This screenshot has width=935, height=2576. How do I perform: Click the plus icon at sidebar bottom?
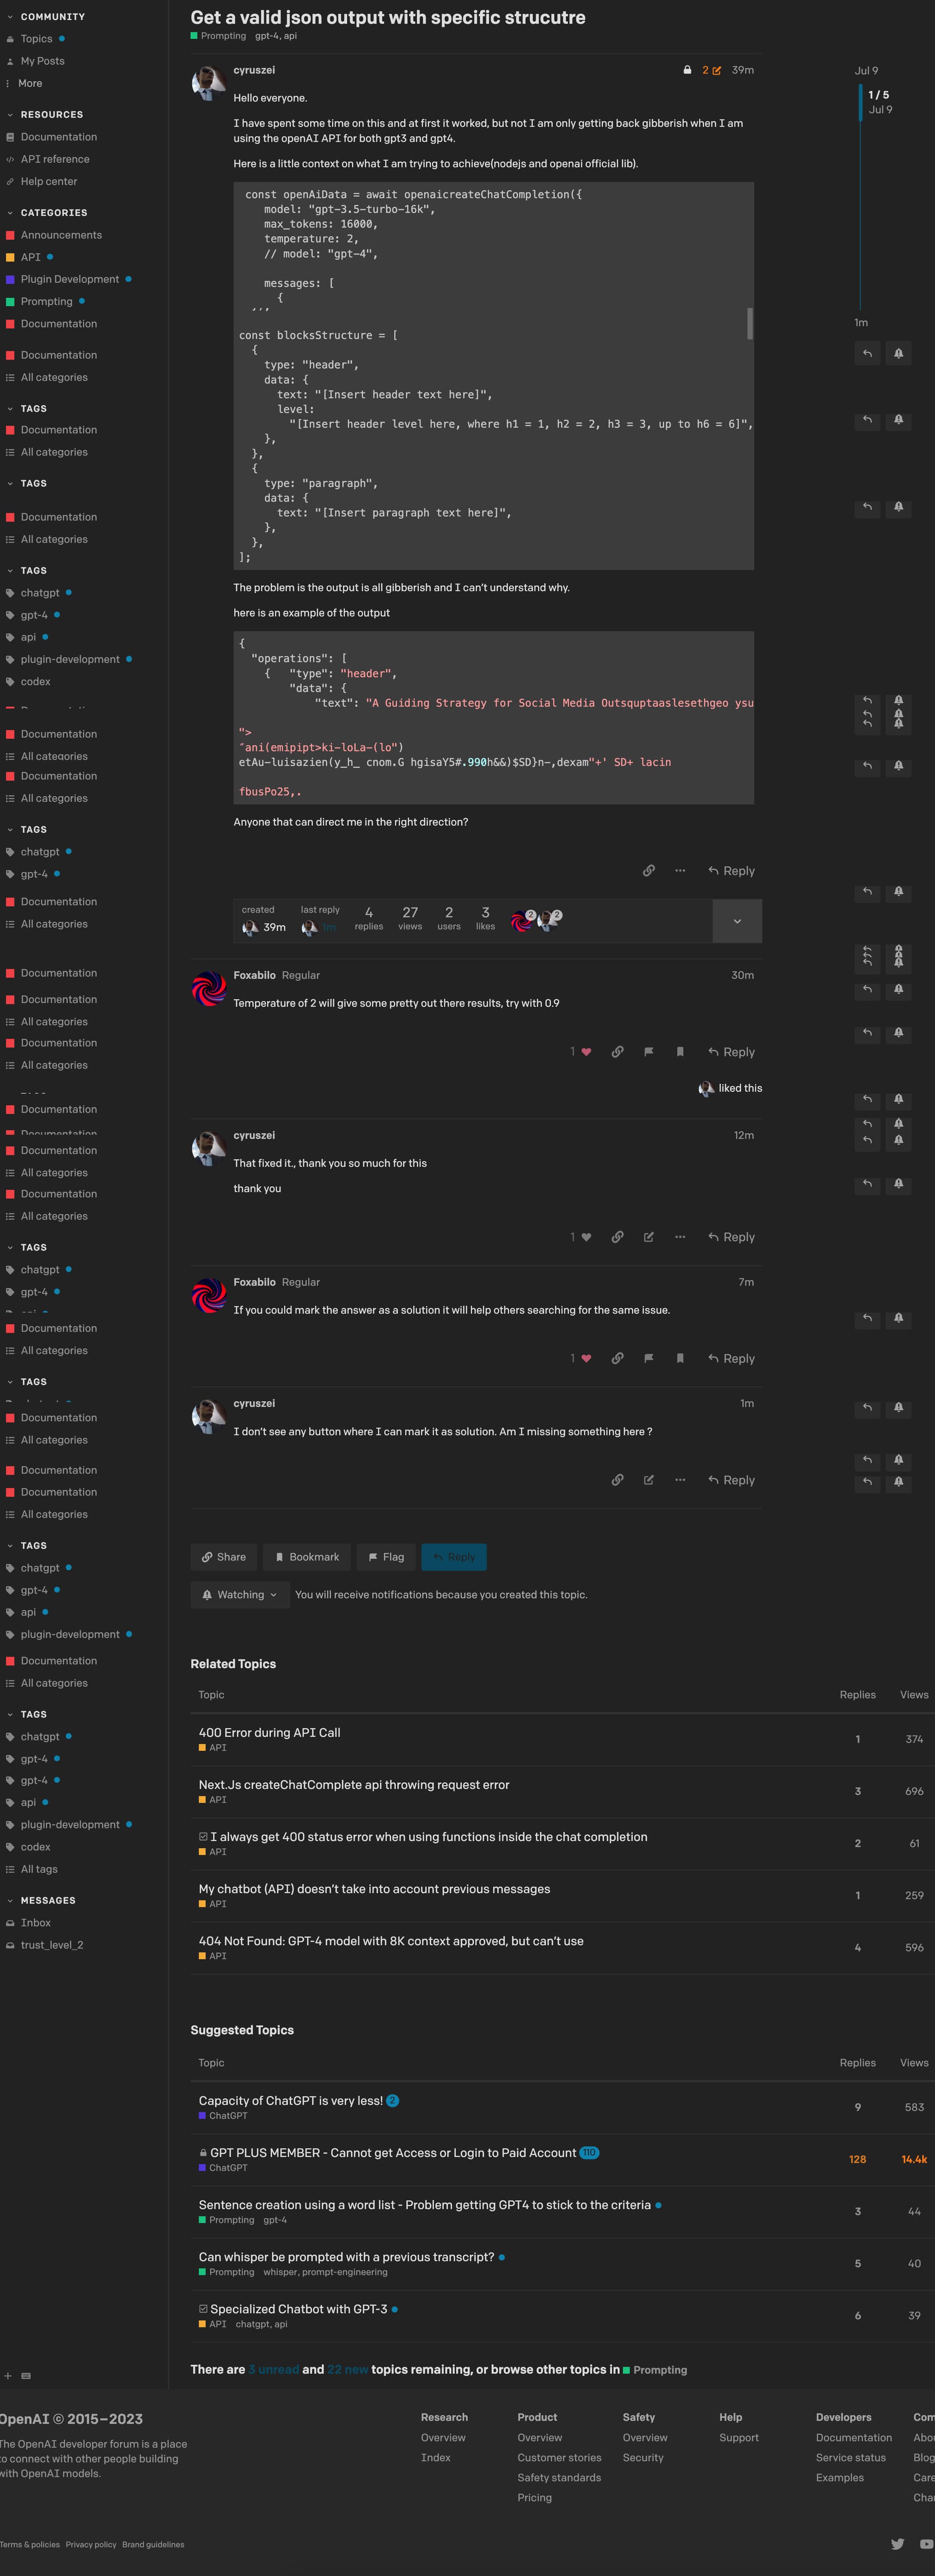pyautogui.click(x=8, y=2376)
